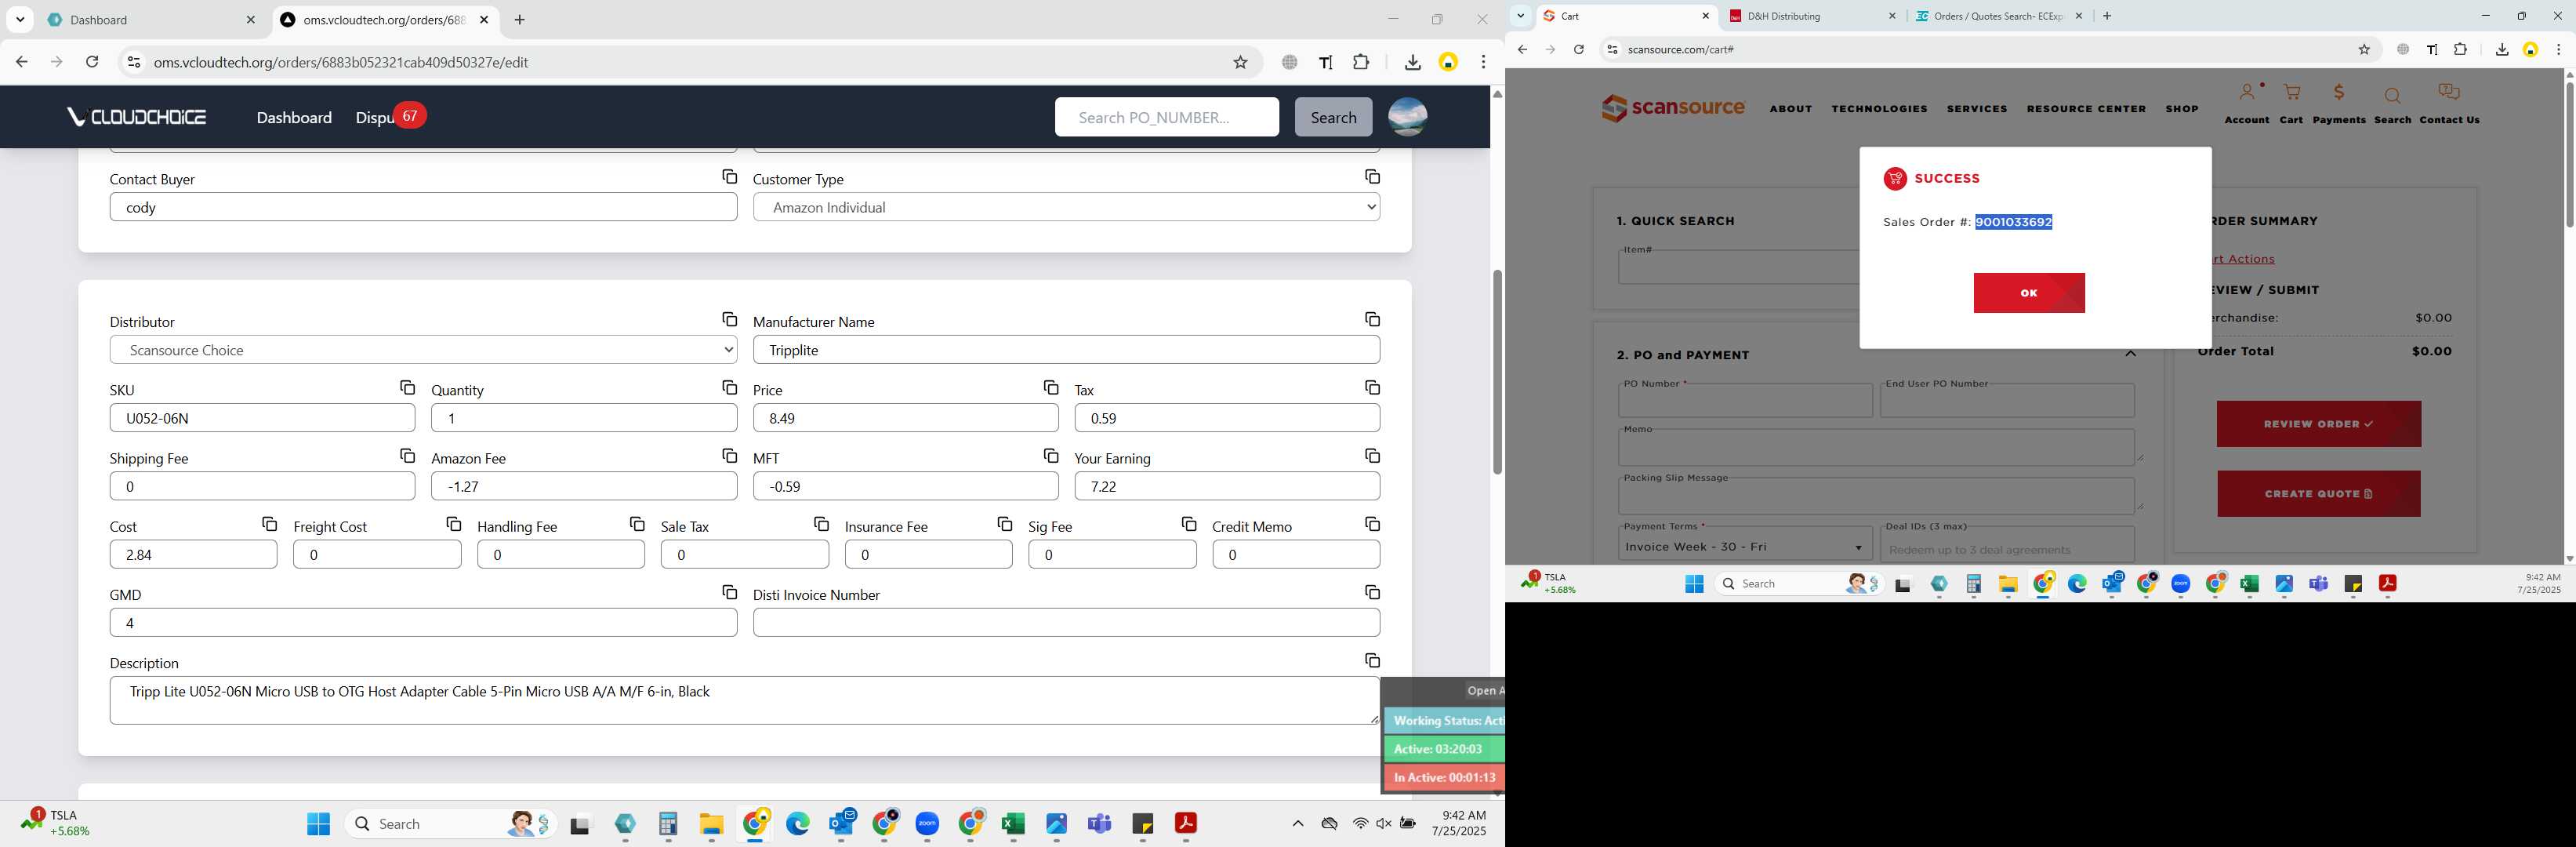
Task: Open tab search dropdown in ScanSource browser window
Action: click(1520, 16)
